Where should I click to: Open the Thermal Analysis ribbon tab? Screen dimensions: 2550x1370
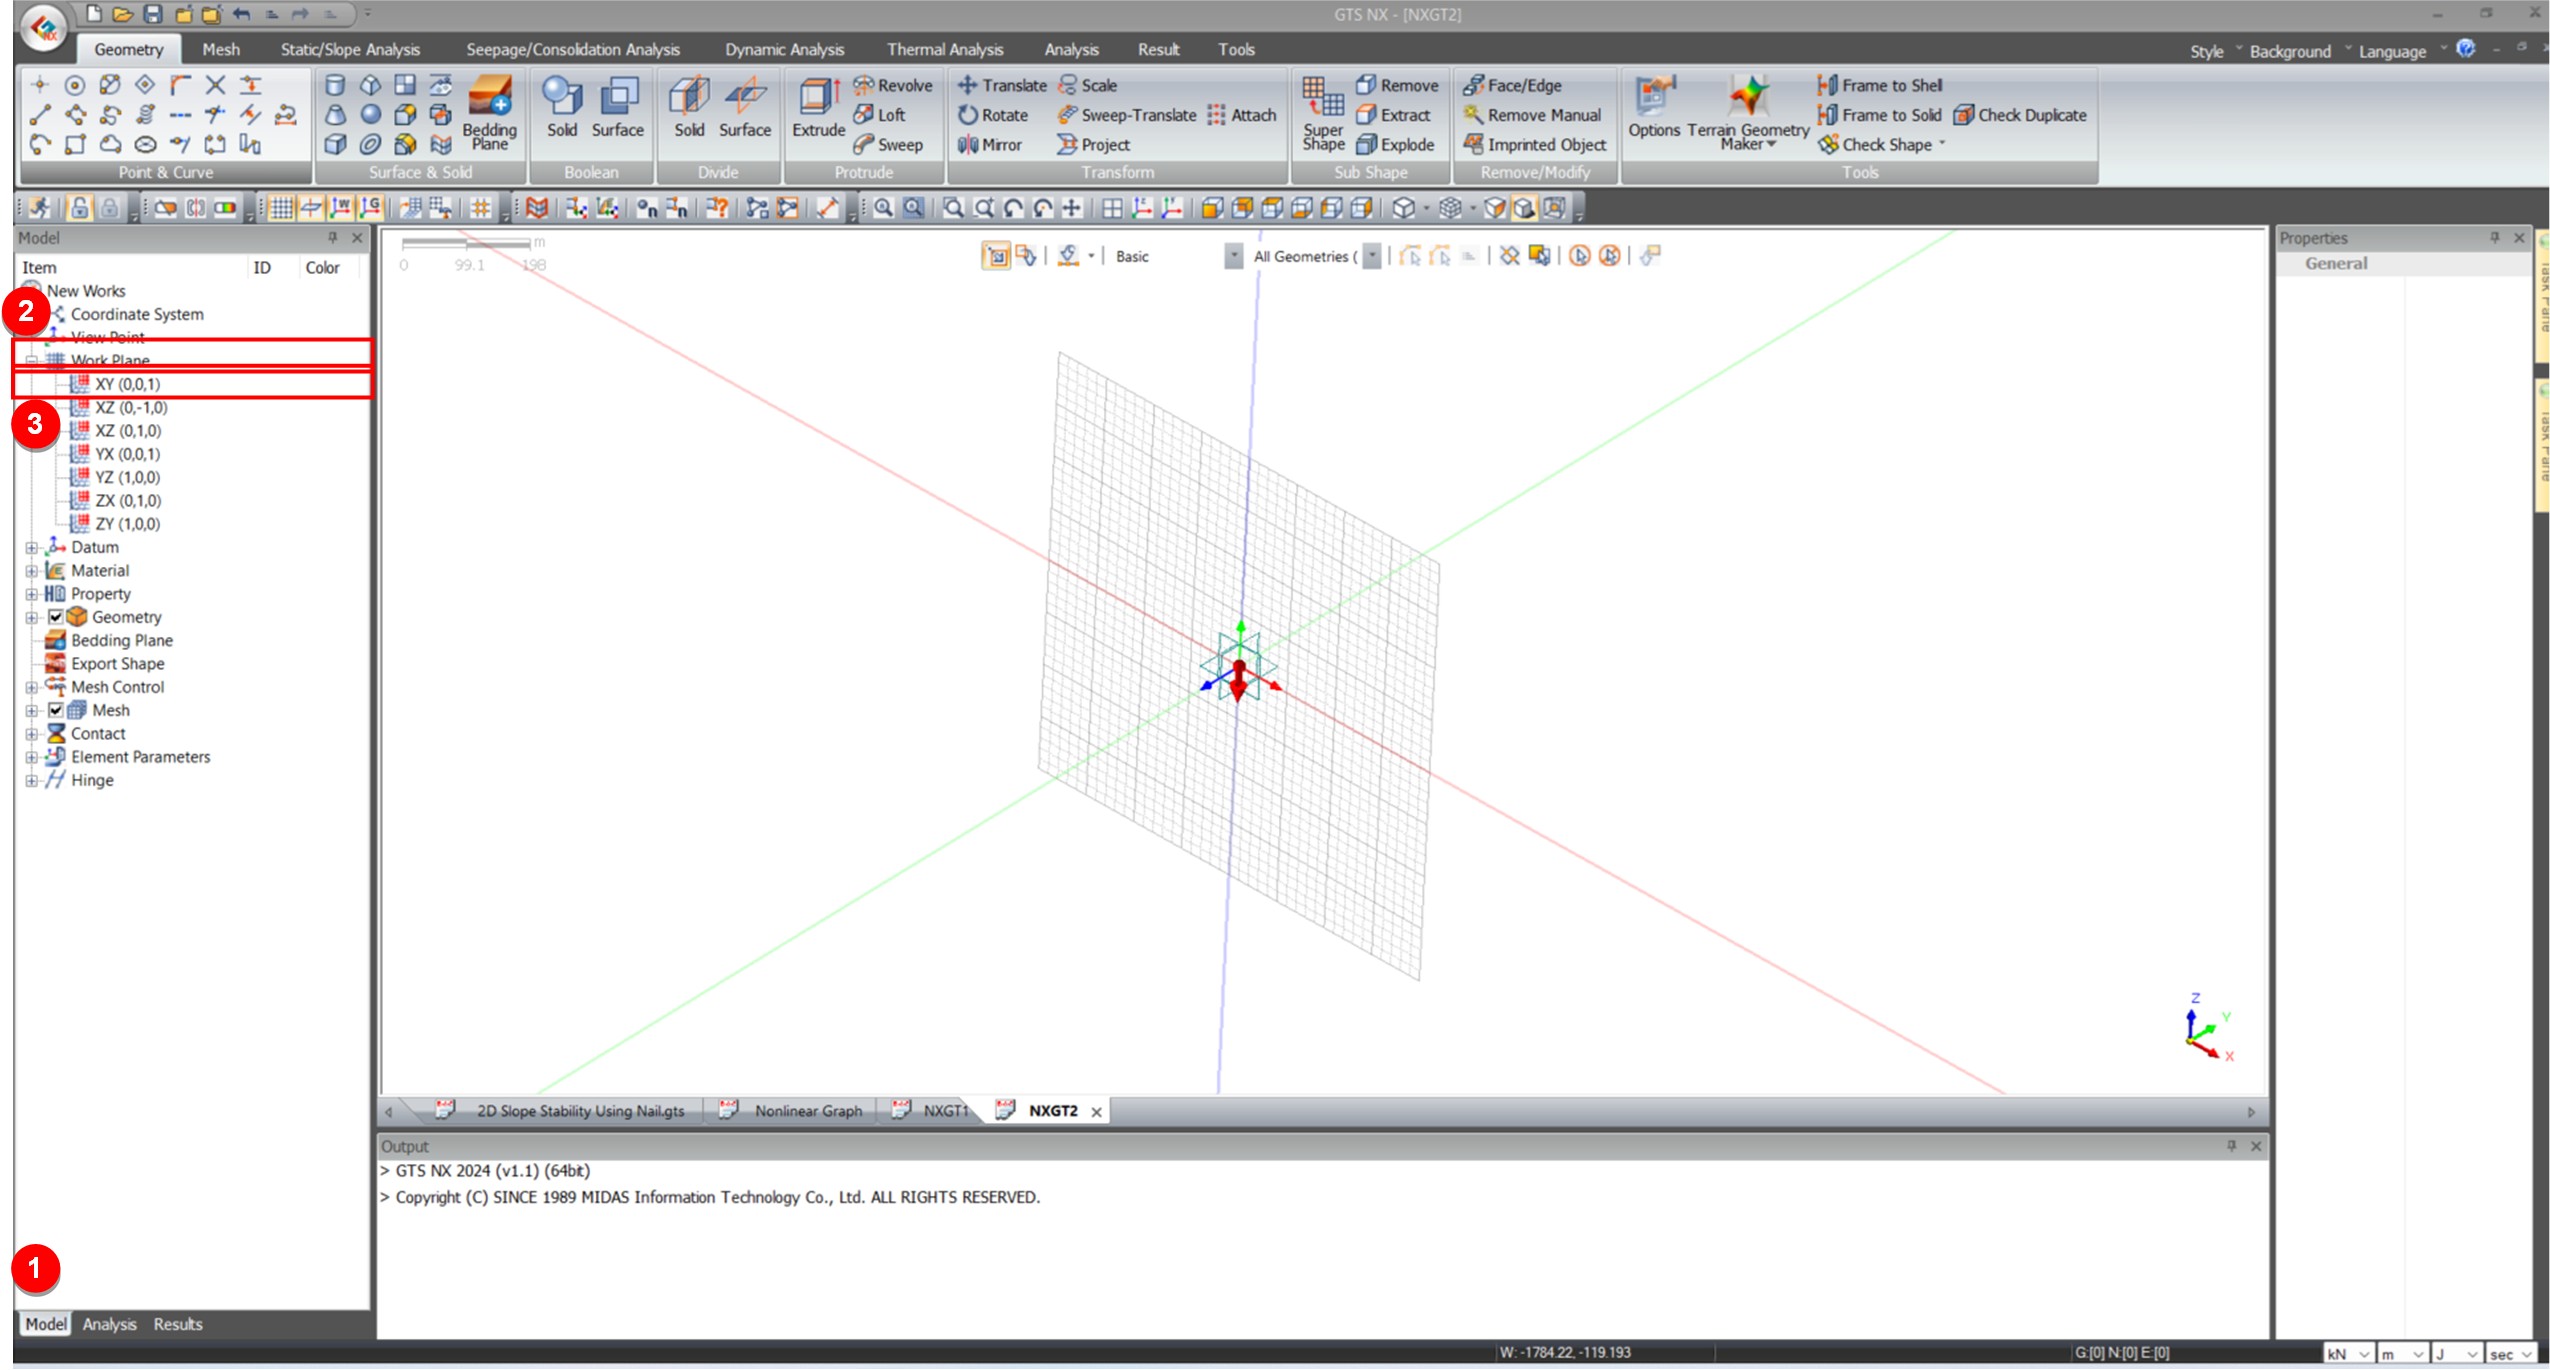click(x=945, y=49)
